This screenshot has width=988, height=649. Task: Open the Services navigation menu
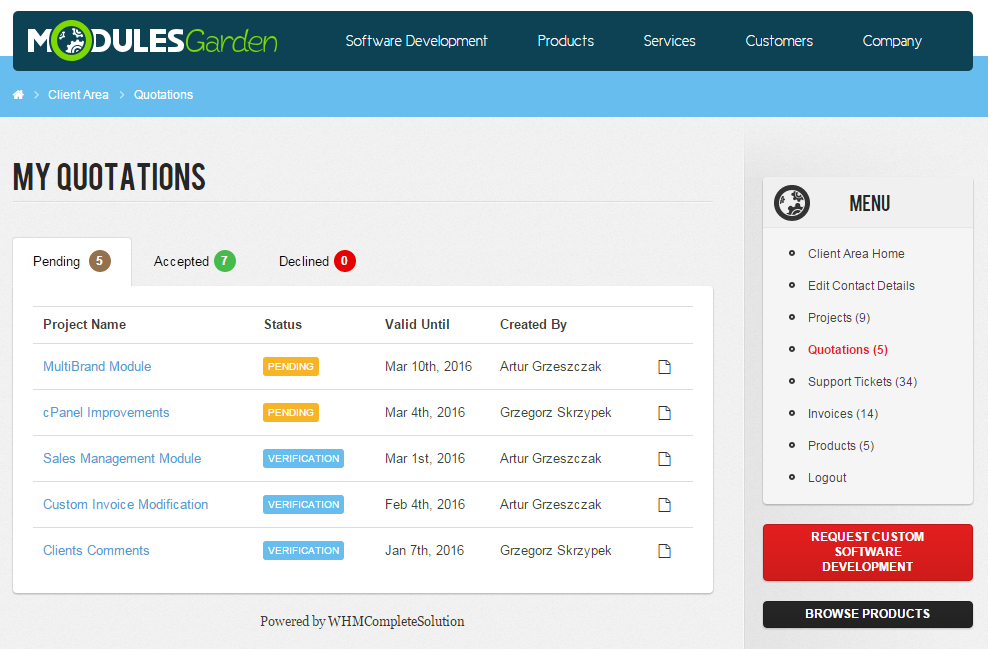[x=669, y=41]
